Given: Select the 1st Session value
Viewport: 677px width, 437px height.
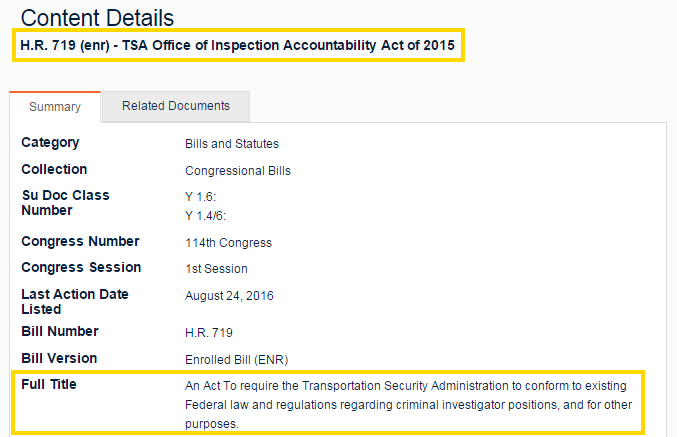Looking at the screenshot, I should pyautogui.click(x=216, y=268).
